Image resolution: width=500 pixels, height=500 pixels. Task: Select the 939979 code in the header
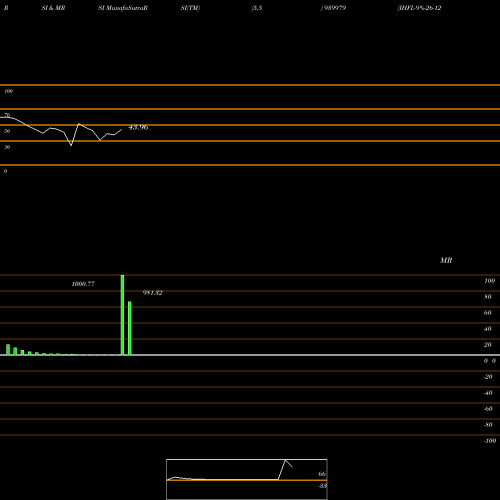[334, 8]
